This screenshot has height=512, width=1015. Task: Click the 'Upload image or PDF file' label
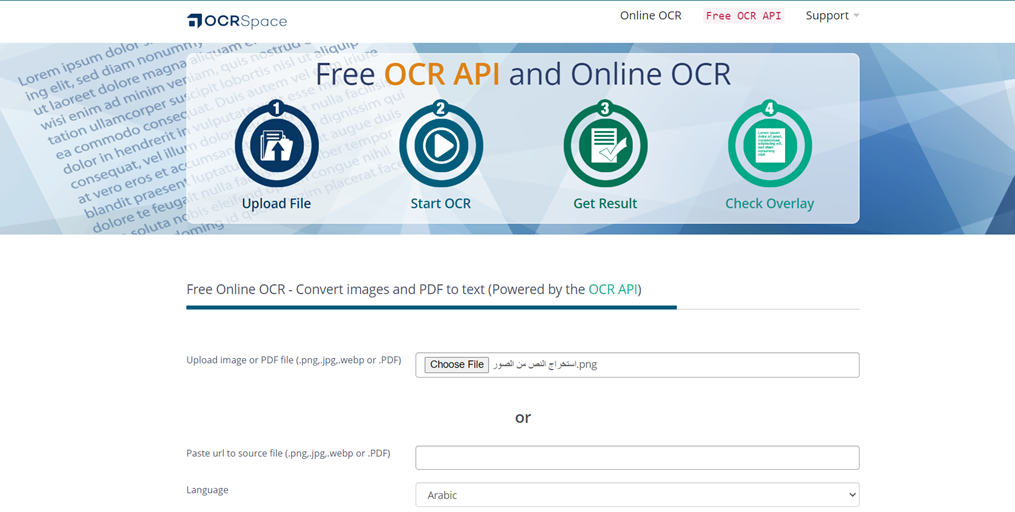[293, 360]
